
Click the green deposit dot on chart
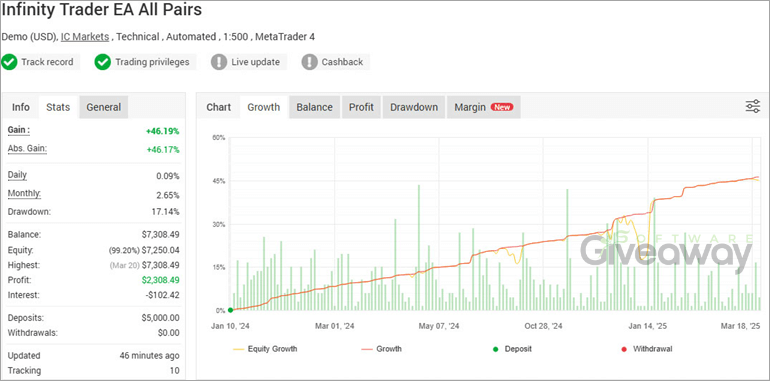pos(230,310)
